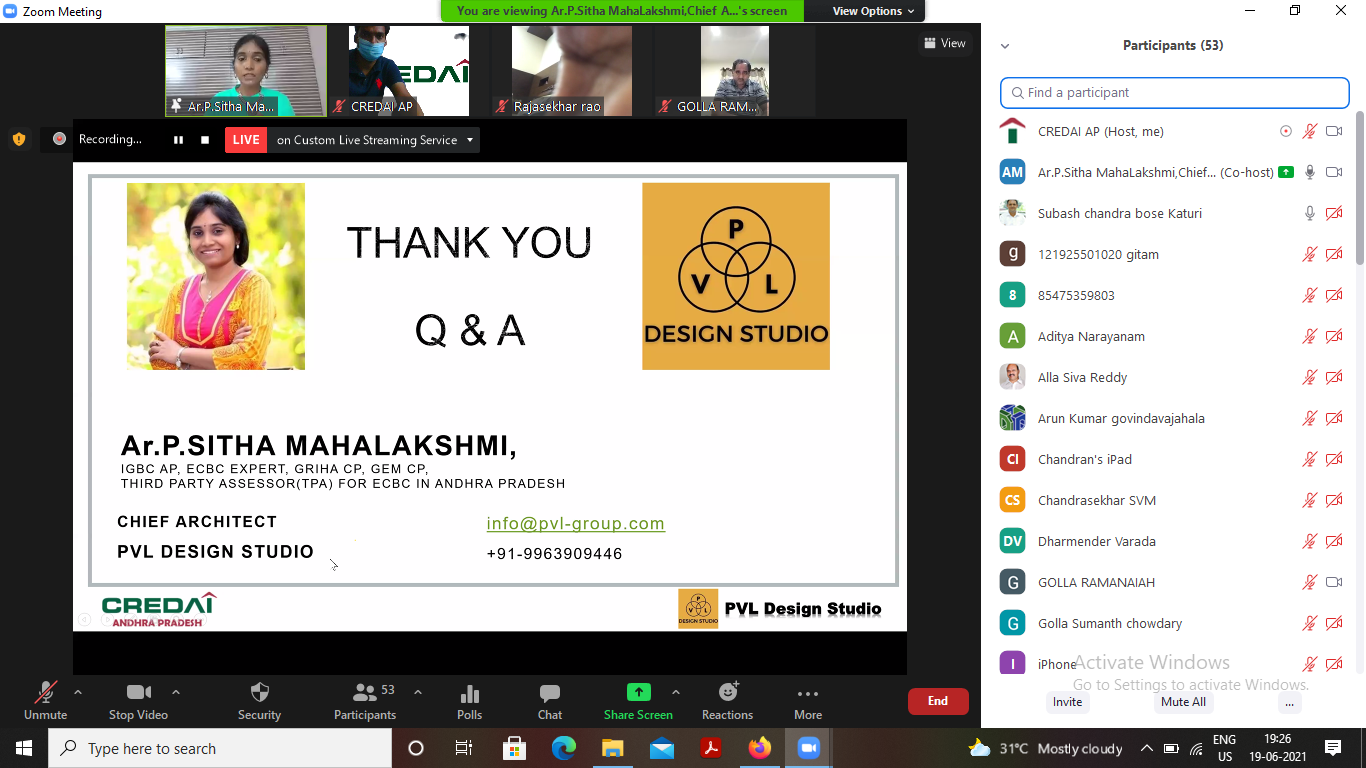The width and height of the screenshot is (1366, 768).
Task: Click the Mute All button
Action: pos(1183,702)
